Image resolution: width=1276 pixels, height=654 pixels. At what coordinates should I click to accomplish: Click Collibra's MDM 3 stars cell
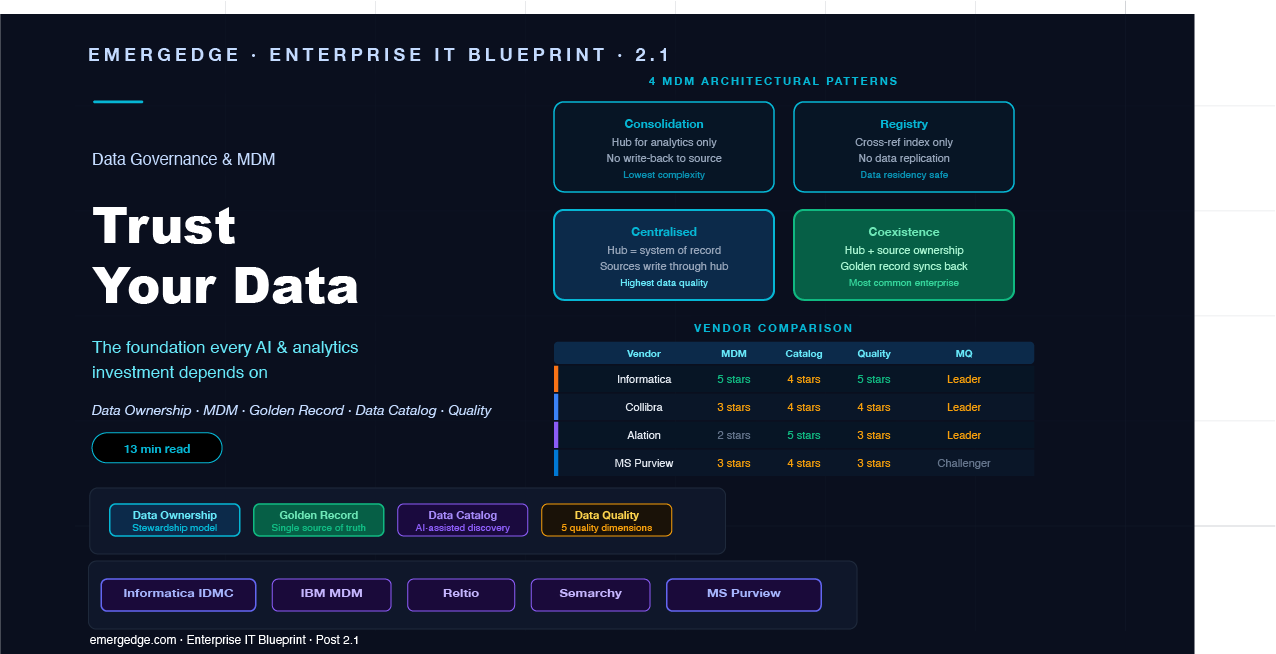[x=734, y=407]
